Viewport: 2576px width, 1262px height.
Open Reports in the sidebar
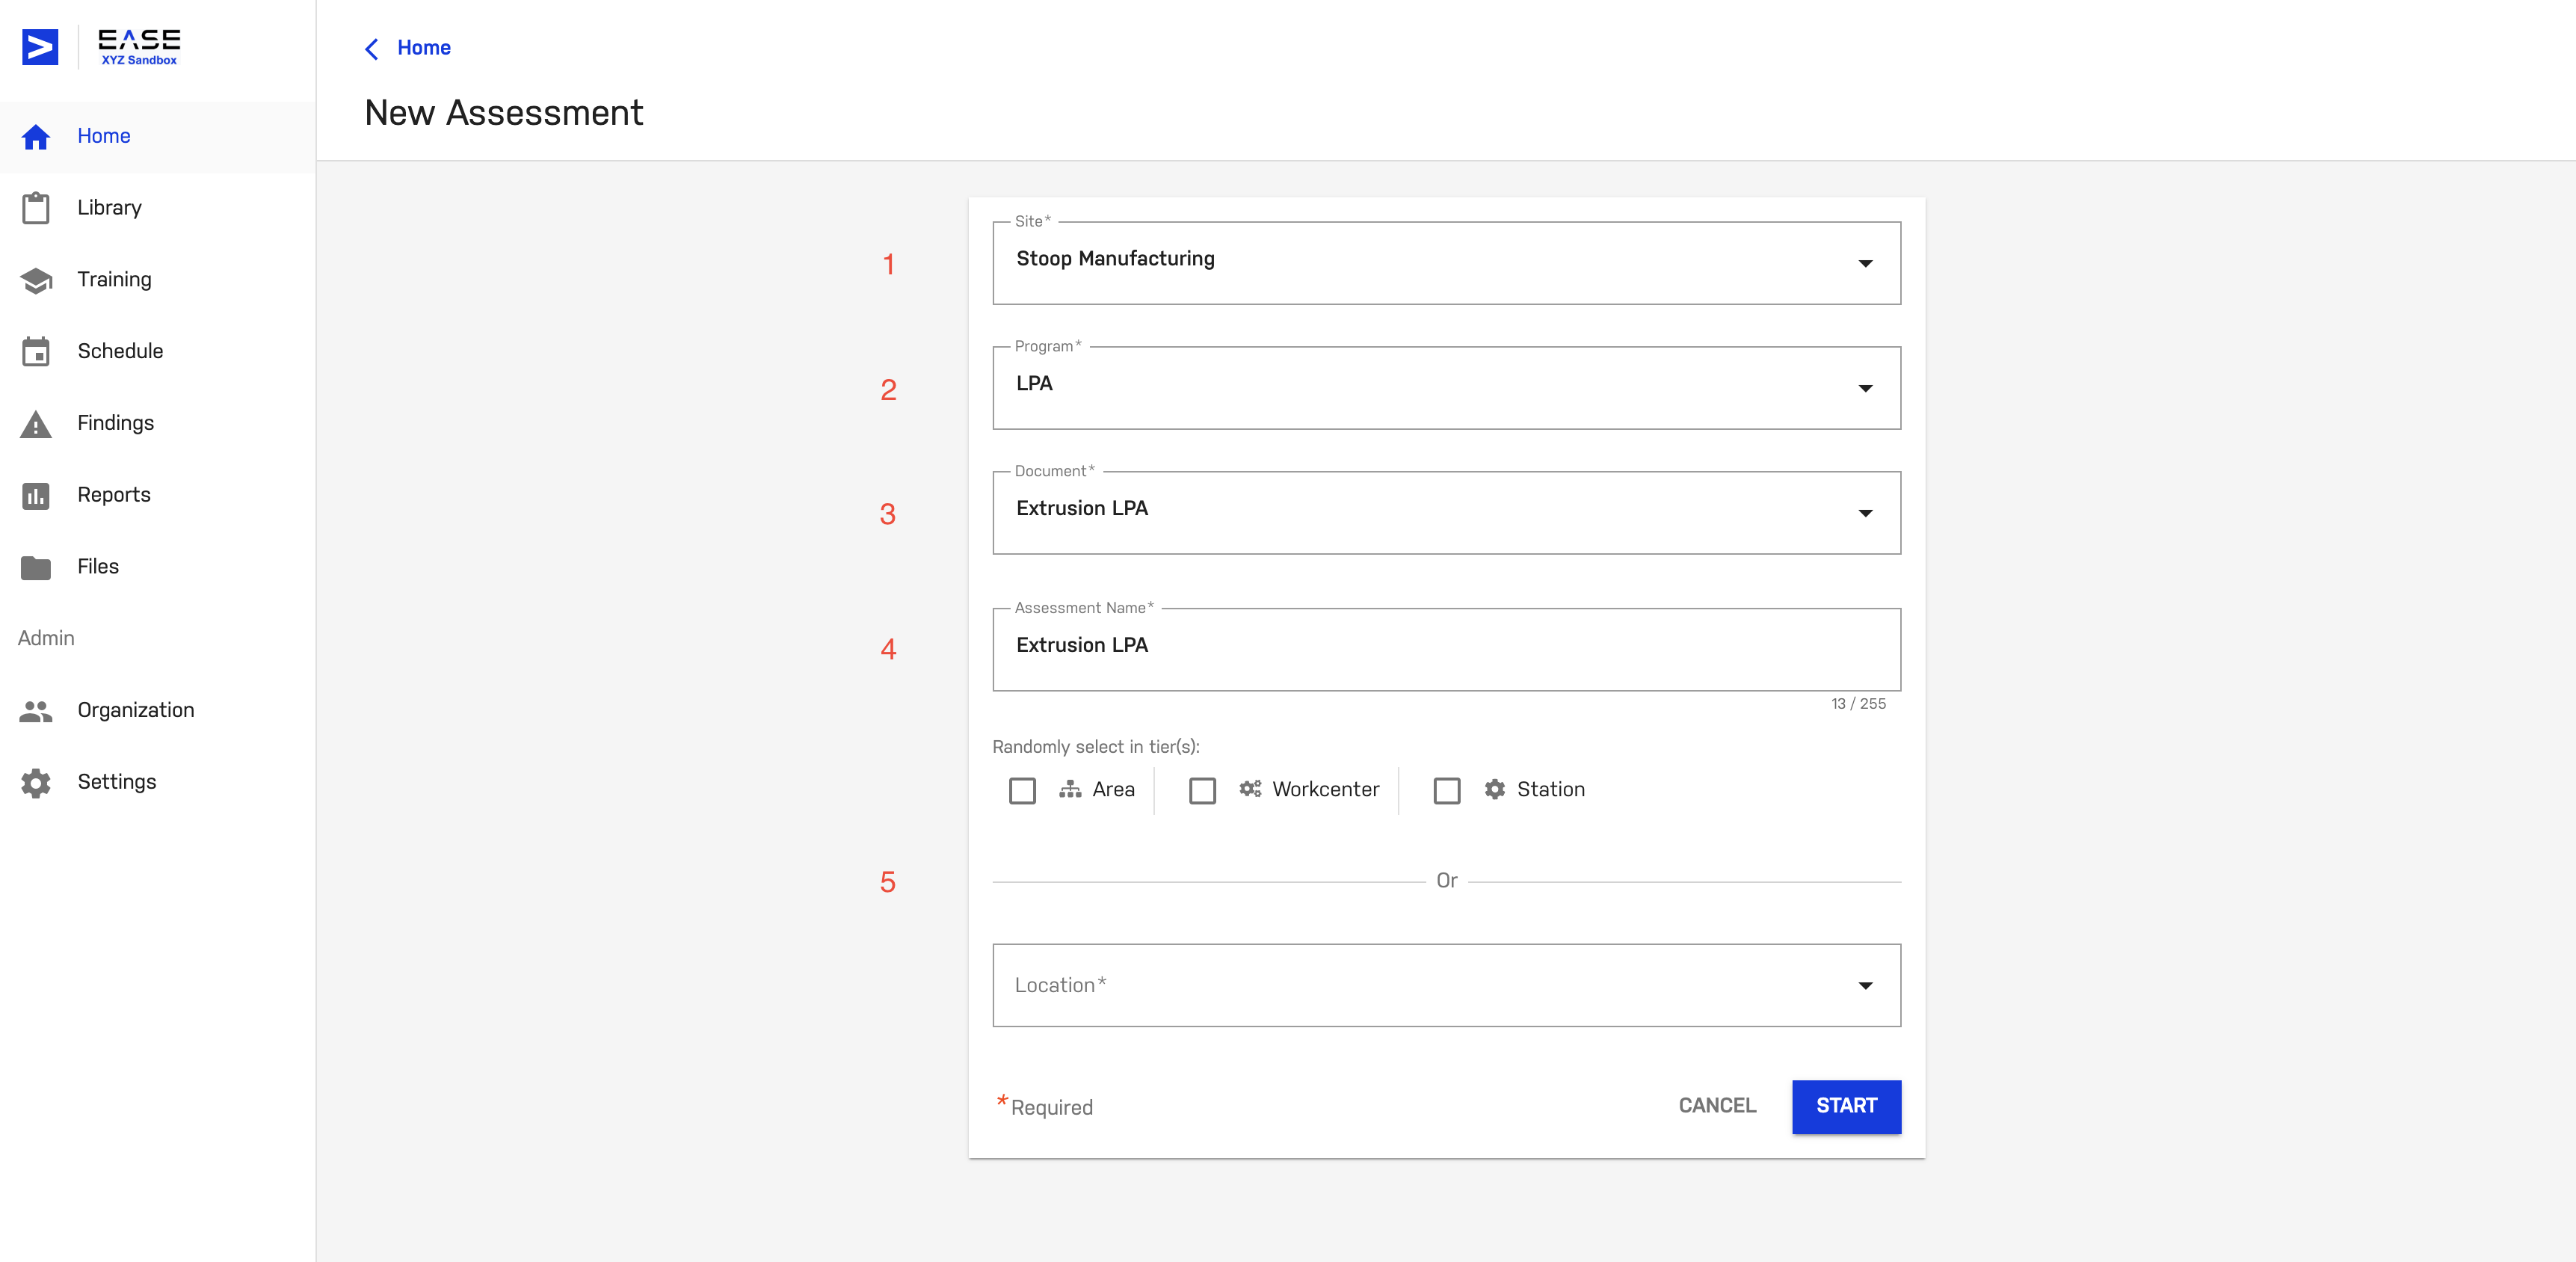pos(158,495)
